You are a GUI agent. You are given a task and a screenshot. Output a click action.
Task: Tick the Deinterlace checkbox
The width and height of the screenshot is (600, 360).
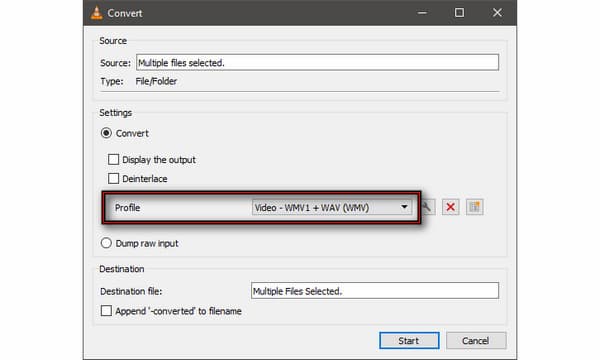[x=113, y=178]
